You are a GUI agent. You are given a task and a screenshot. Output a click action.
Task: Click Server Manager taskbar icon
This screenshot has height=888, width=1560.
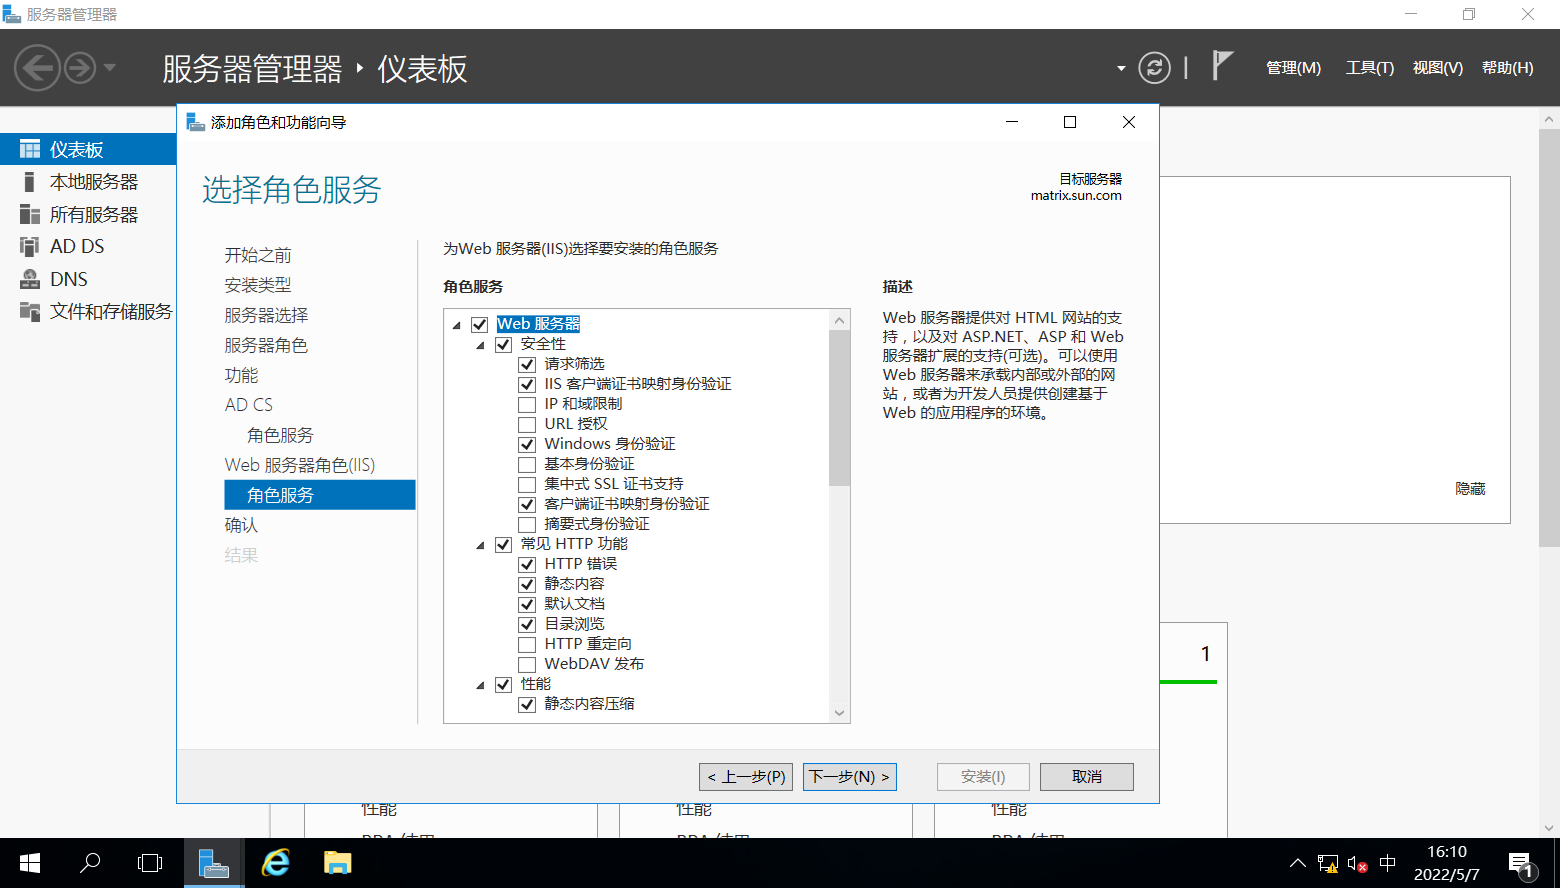pos(214,863)
